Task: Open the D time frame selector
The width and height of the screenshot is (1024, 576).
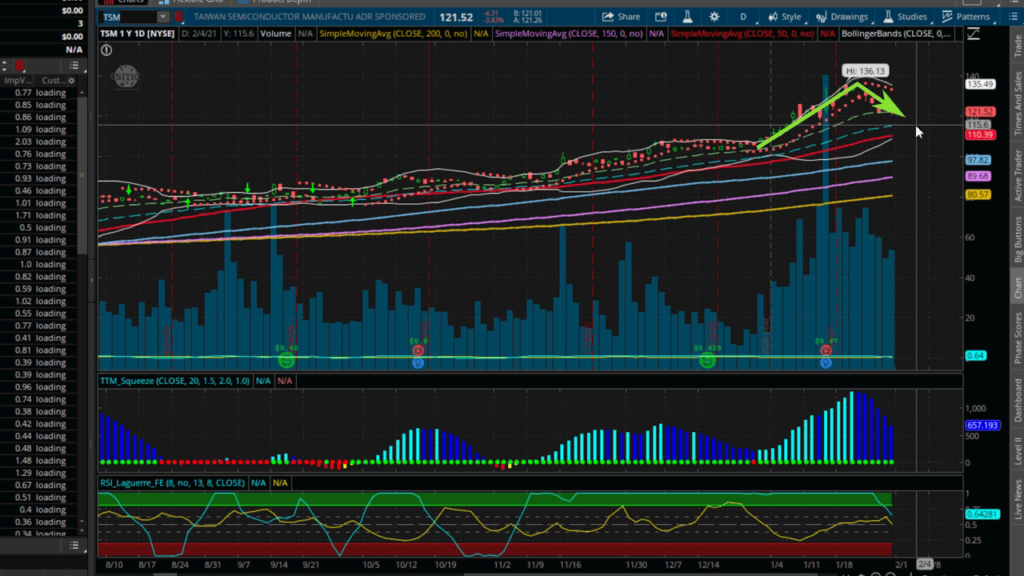Action: click(743, 17)
